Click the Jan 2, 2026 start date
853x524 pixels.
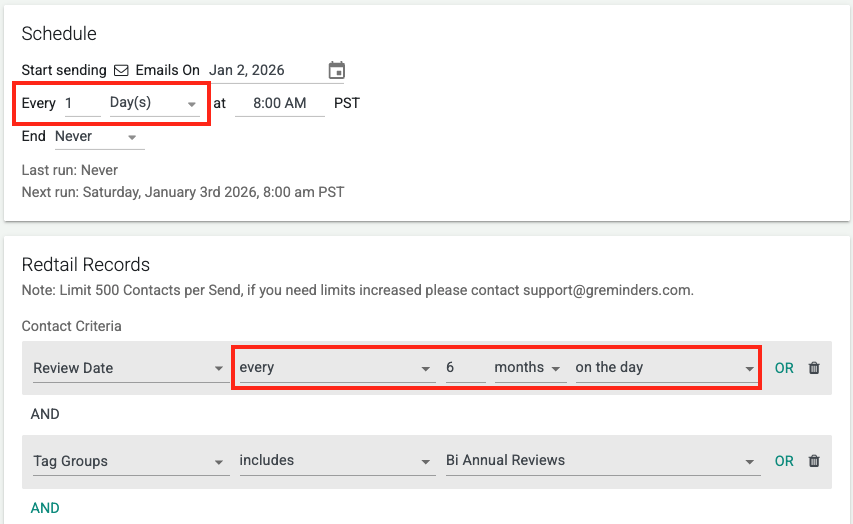click(260, 70)
